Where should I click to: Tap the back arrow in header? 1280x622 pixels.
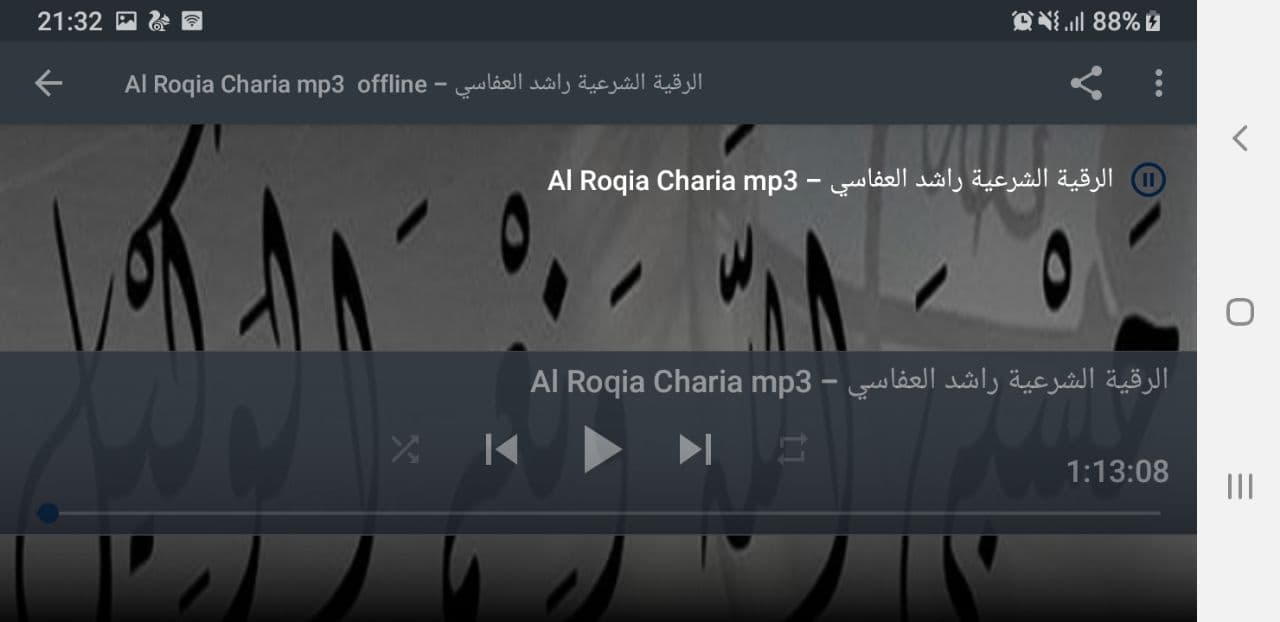pos(48,83)
